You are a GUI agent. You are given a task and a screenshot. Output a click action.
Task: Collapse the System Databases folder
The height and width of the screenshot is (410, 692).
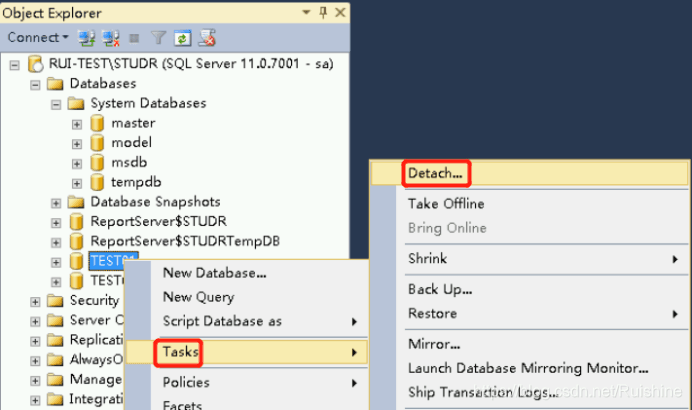tap(56, 103)
